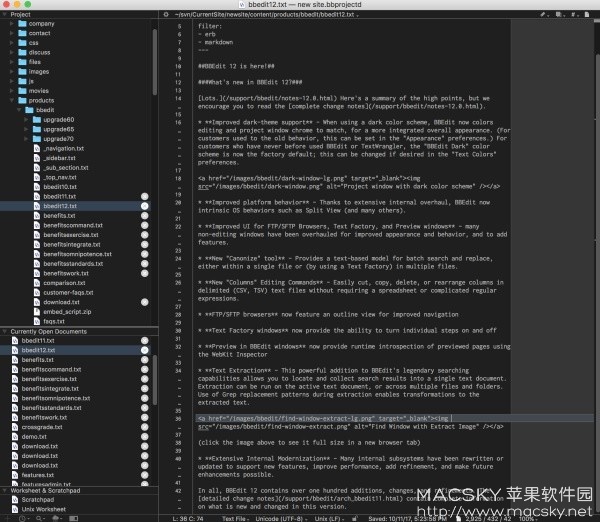
Task: Open benefitswork.txt in Currently Open Documents
Action: (x=44, y=418)
